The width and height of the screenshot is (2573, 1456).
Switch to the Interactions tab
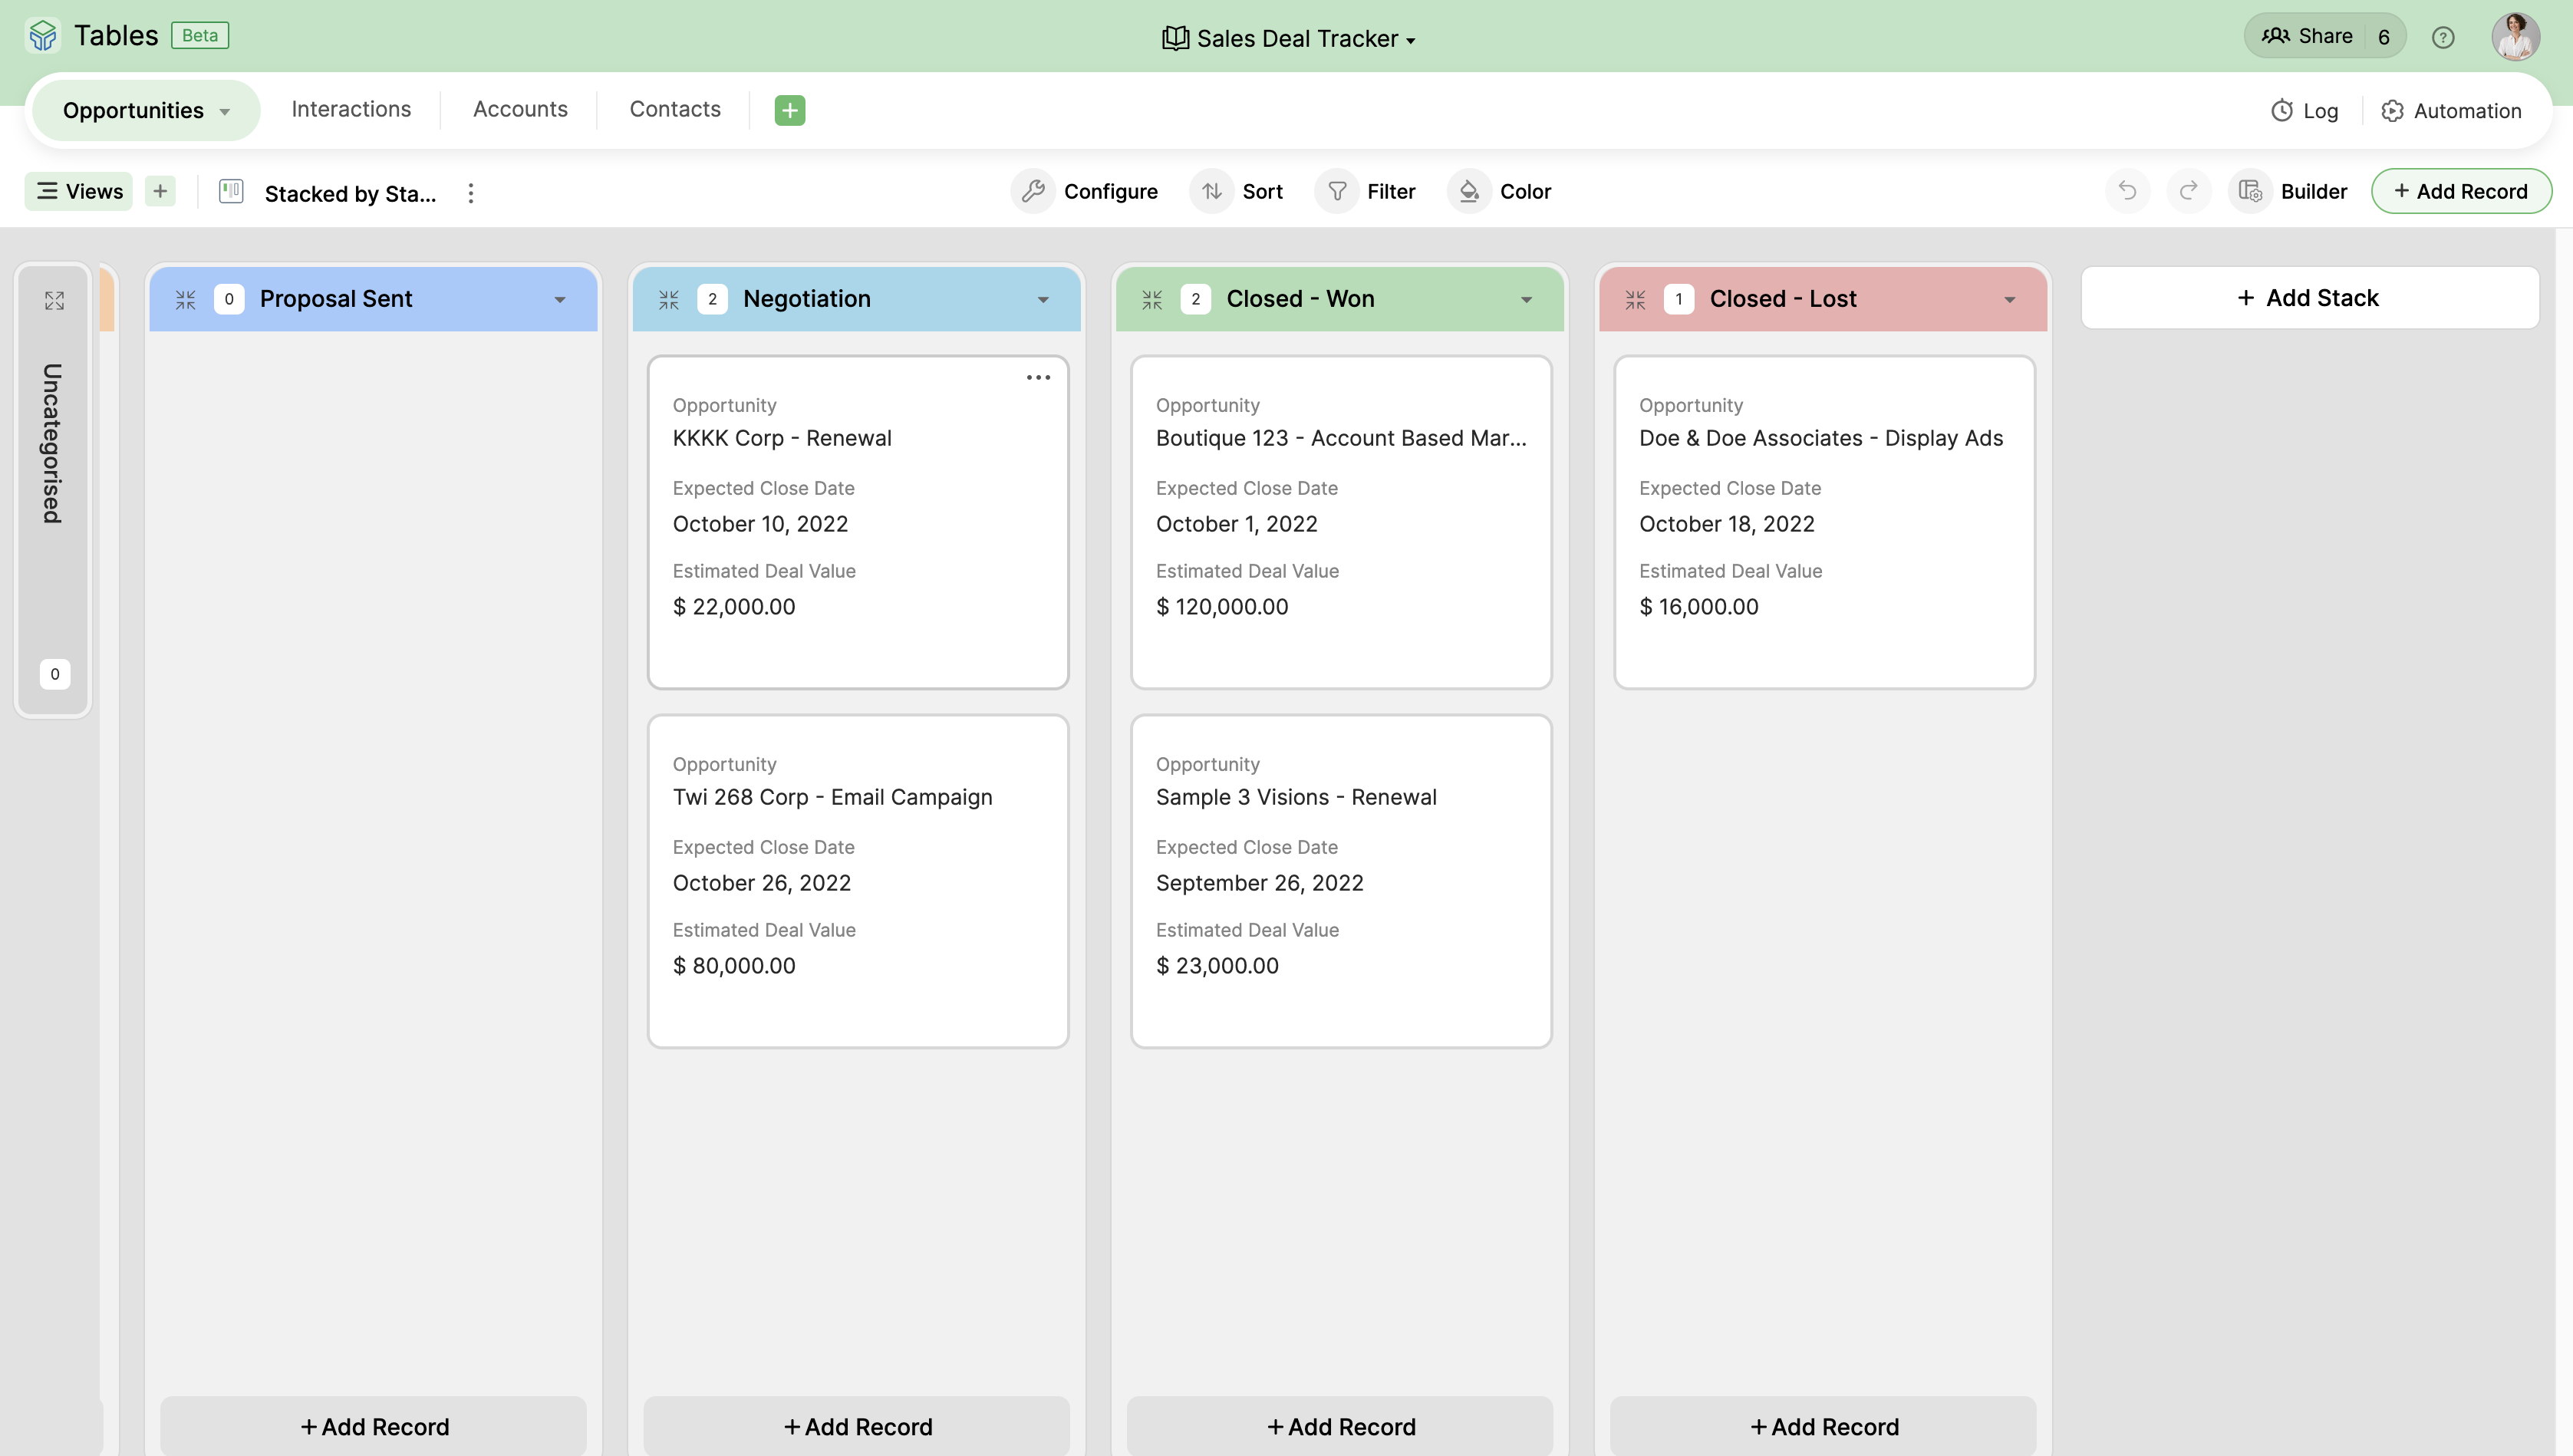pos(350,110)
